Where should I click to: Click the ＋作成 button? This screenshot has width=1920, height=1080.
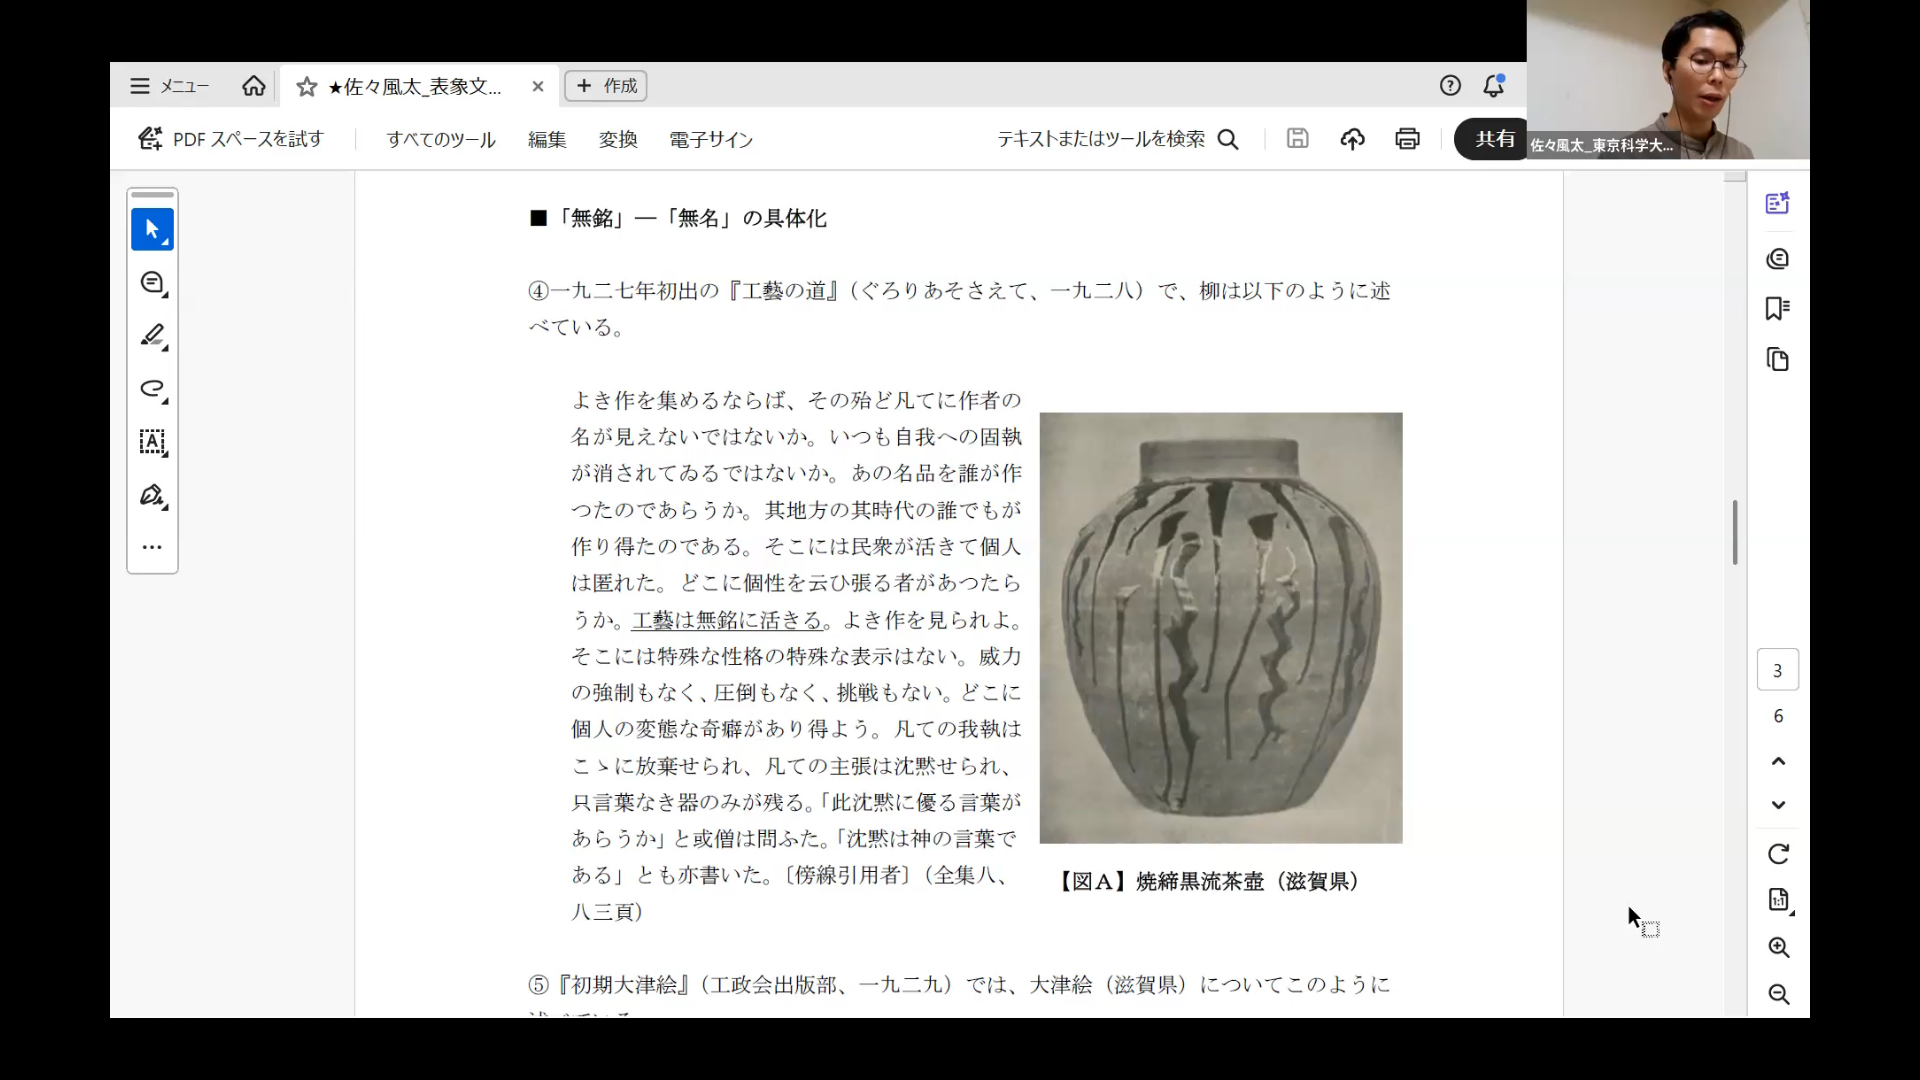606,86
